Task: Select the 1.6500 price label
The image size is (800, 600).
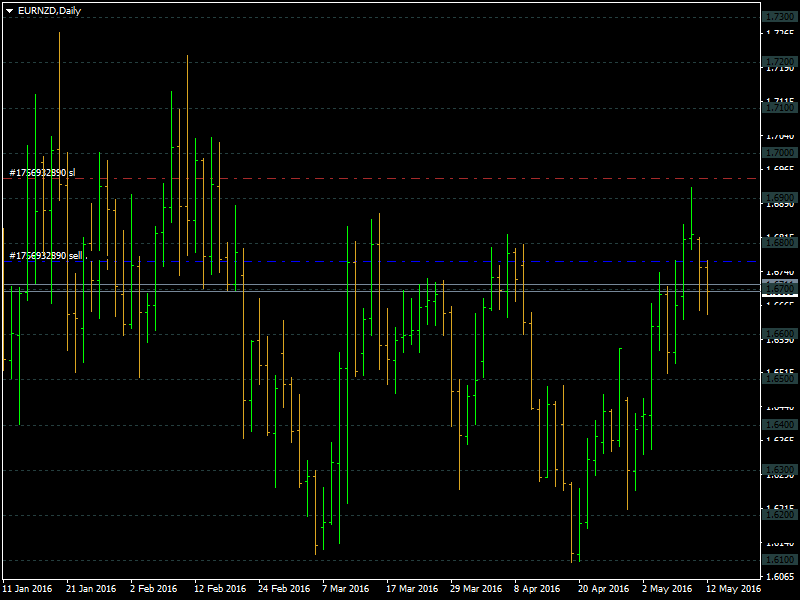Action: [780, 379]
